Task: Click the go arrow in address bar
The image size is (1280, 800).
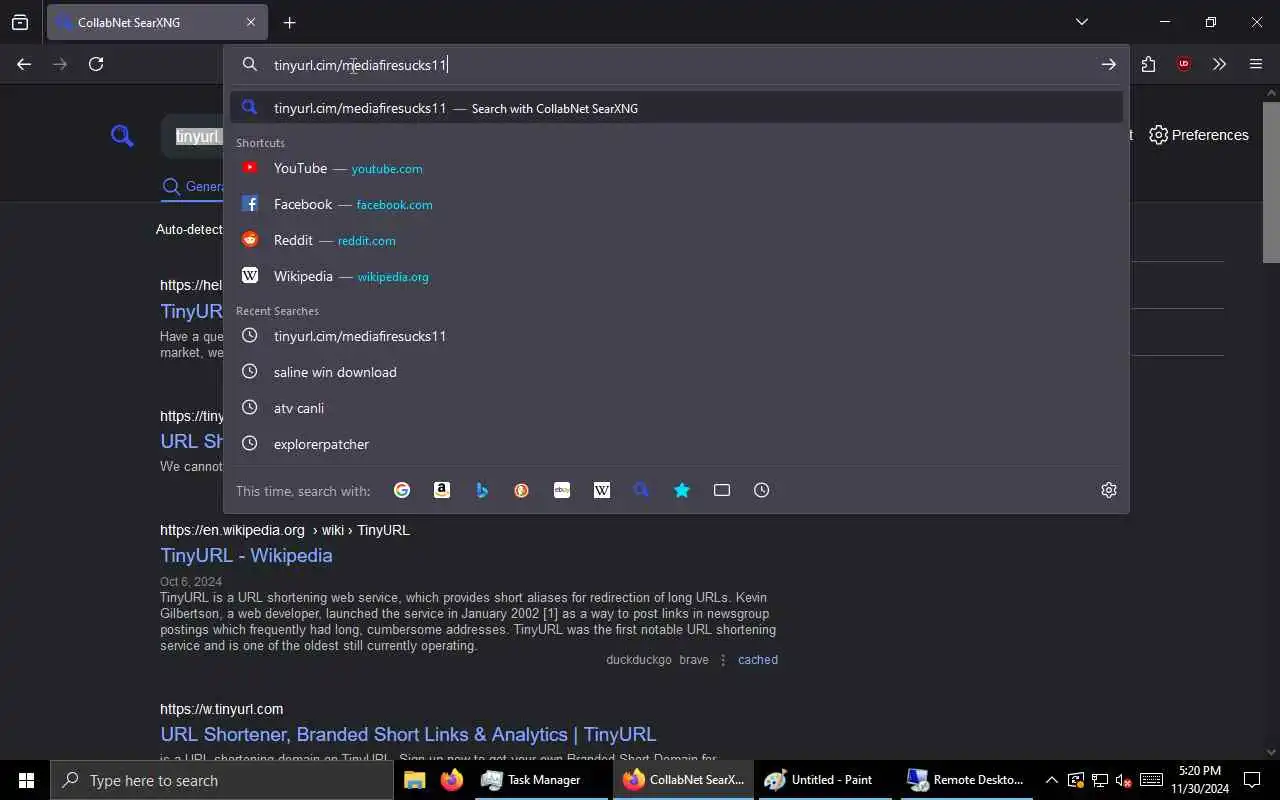Action: point(1108,64)
